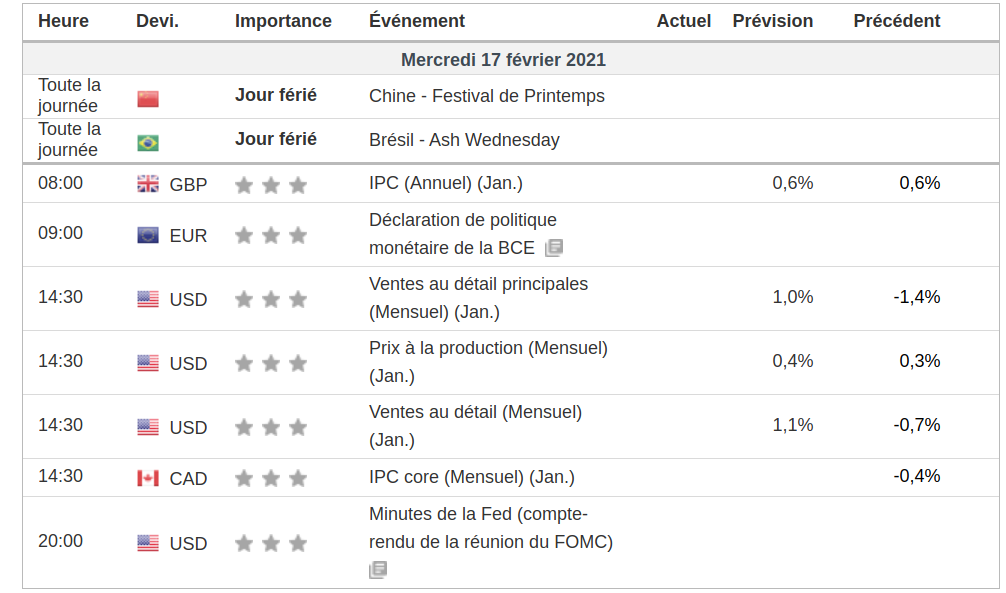Click the Mercredi 17 février 2021 date row
This screenshot has height=593, width=1006.
(x=503, y=60)
